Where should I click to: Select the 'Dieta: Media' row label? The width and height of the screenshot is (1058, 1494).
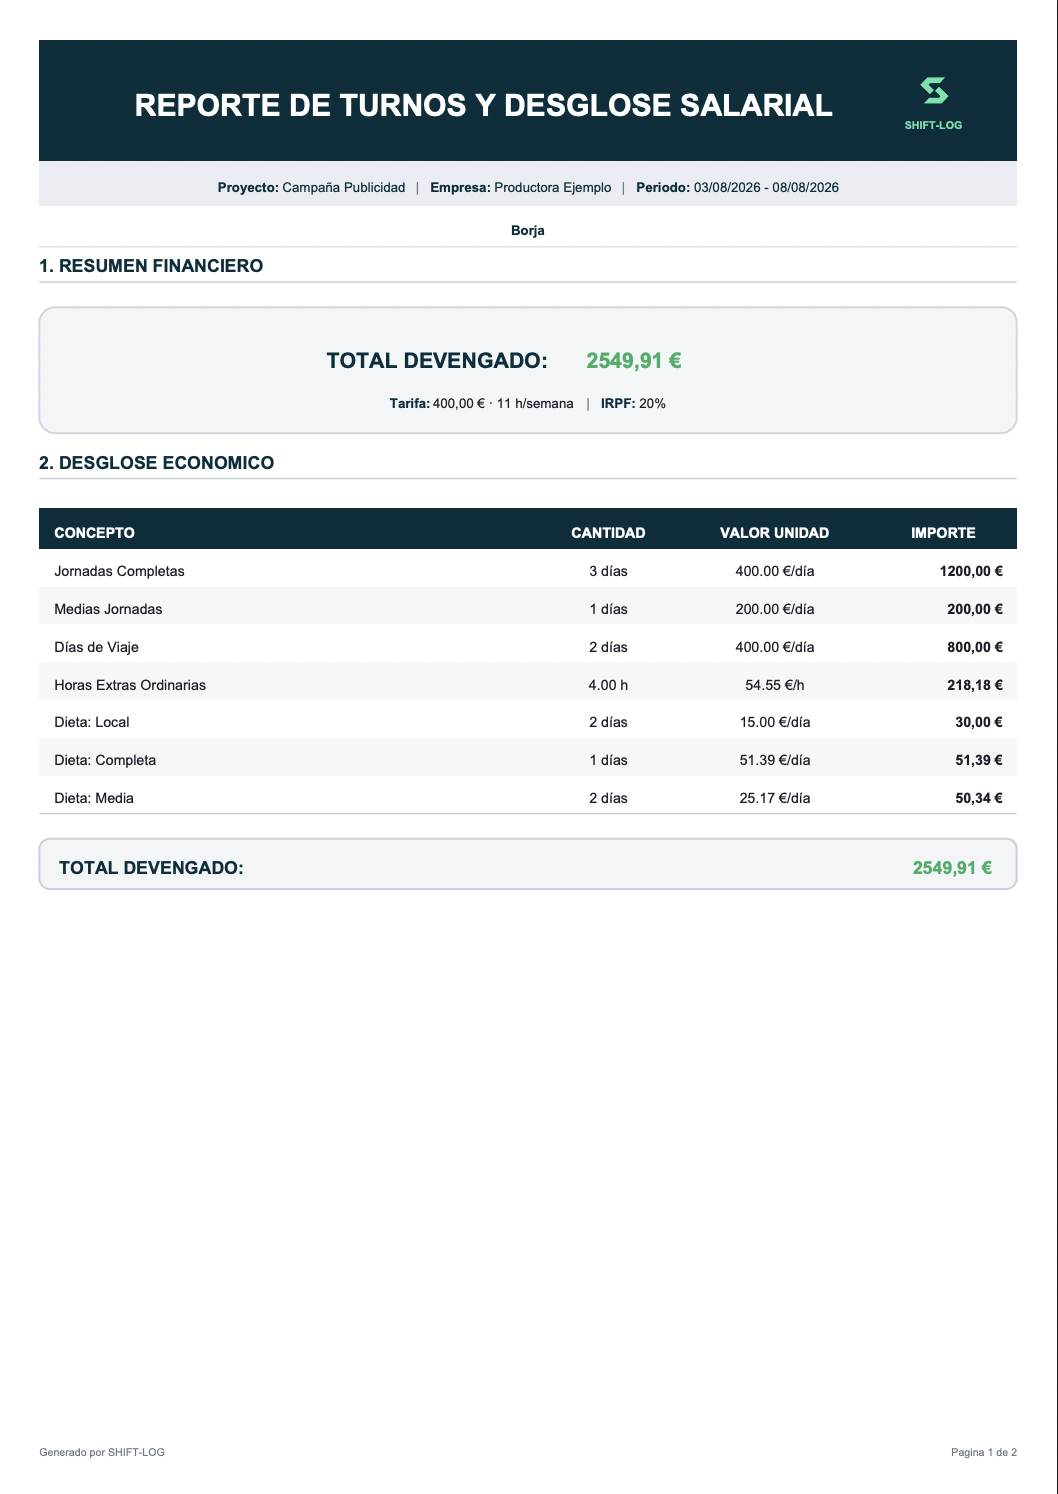(x=94, y=799)
